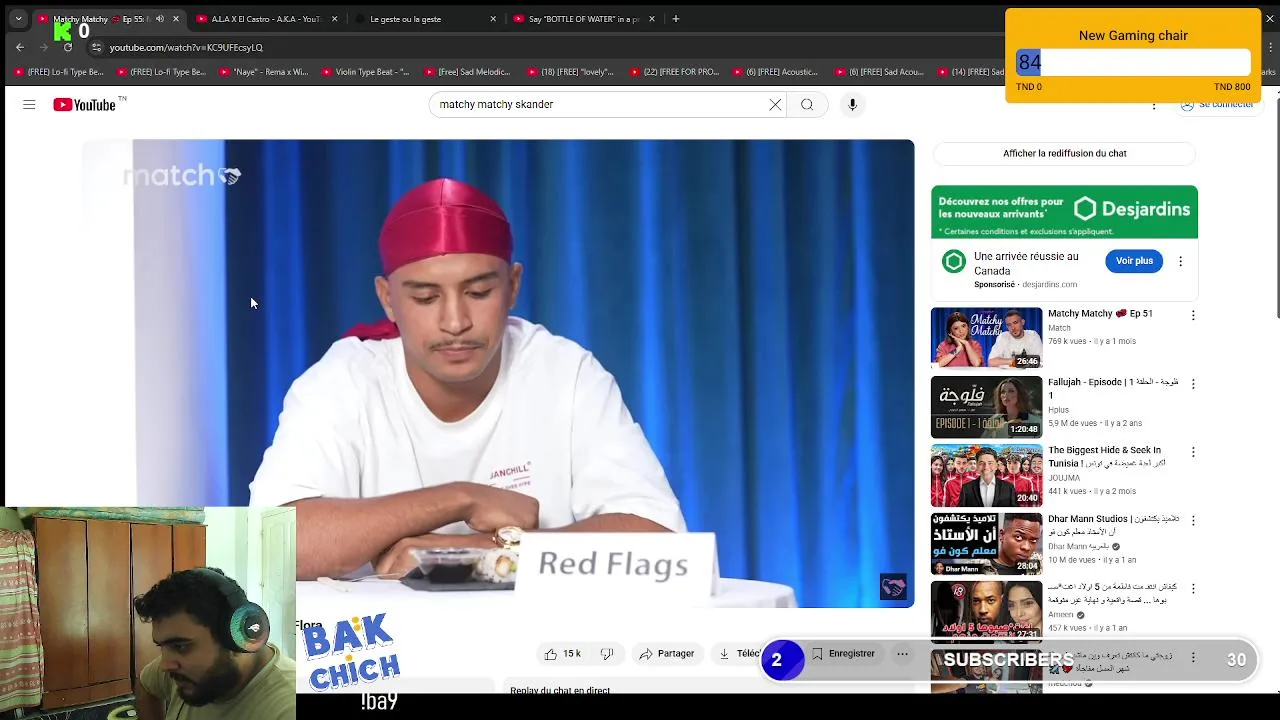Open Matchy Matchy Ep 51 thumbnail
Screen dimensions: 1280x720
pos(986,338)
